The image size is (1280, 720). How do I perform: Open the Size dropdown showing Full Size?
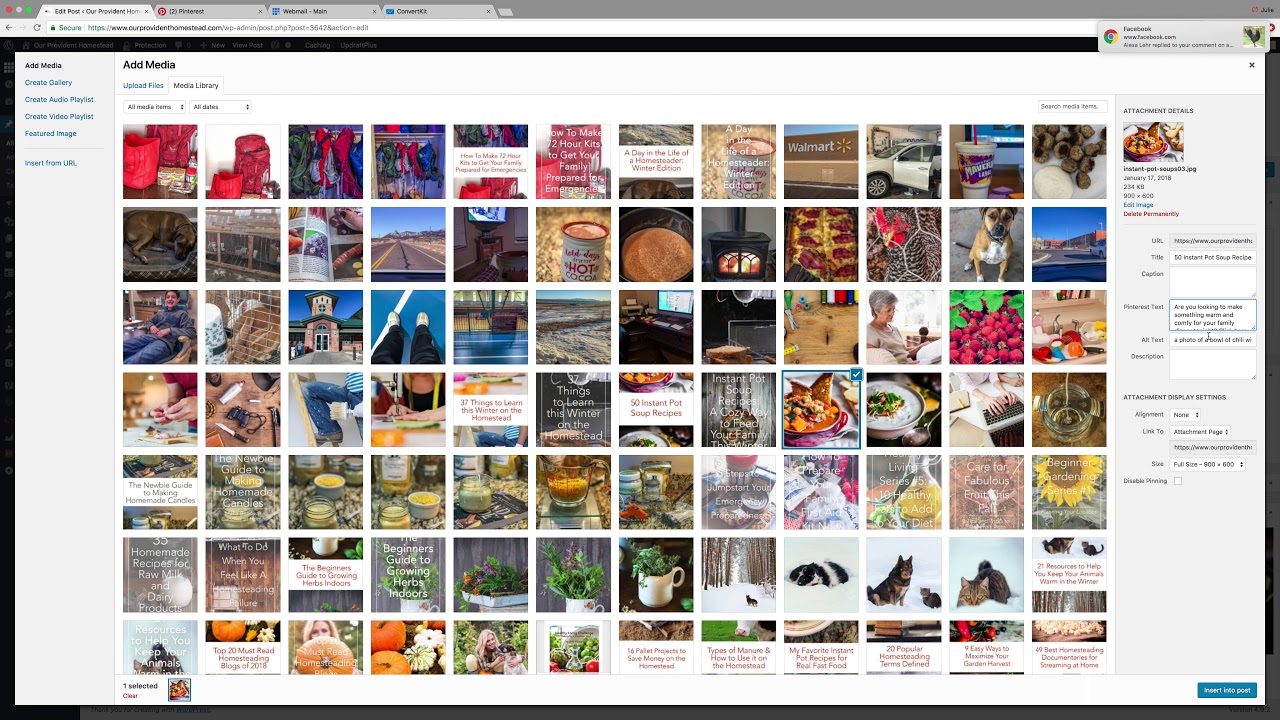click(1208, 464)
